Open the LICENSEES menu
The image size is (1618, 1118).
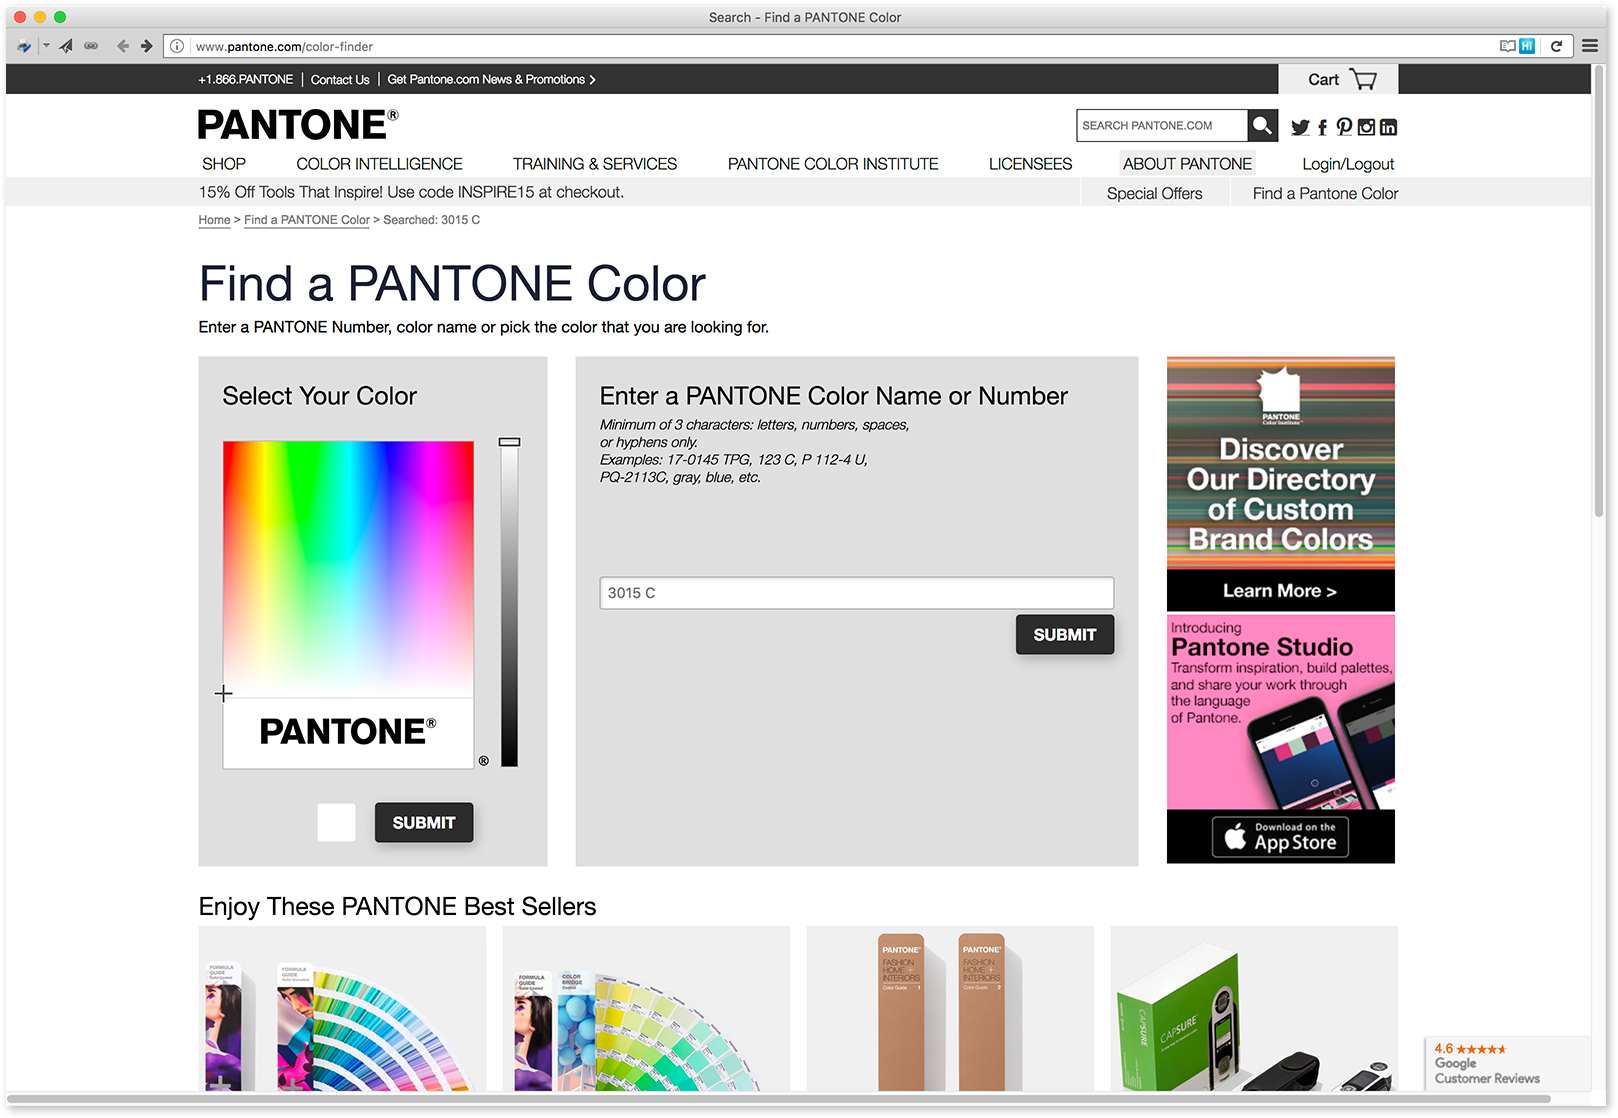click(1030, 164)
